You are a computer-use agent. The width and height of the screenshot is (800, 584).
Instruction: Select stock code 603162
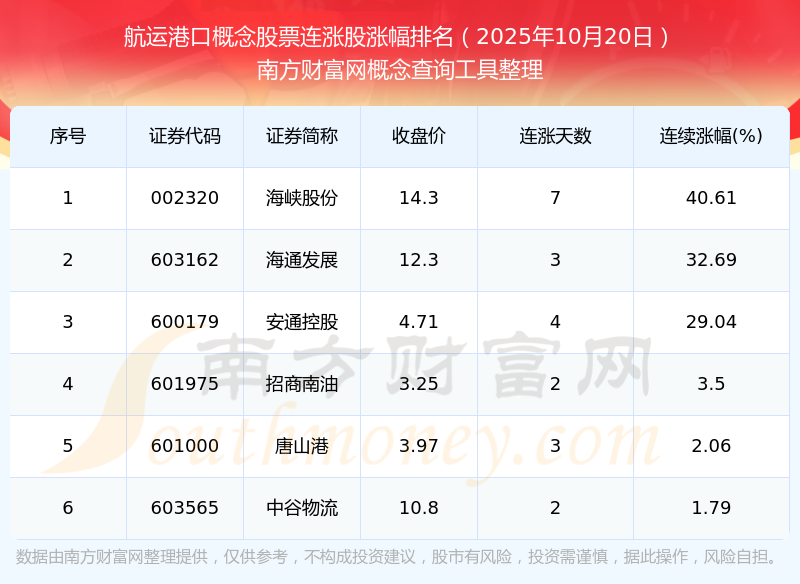point(185,260)
